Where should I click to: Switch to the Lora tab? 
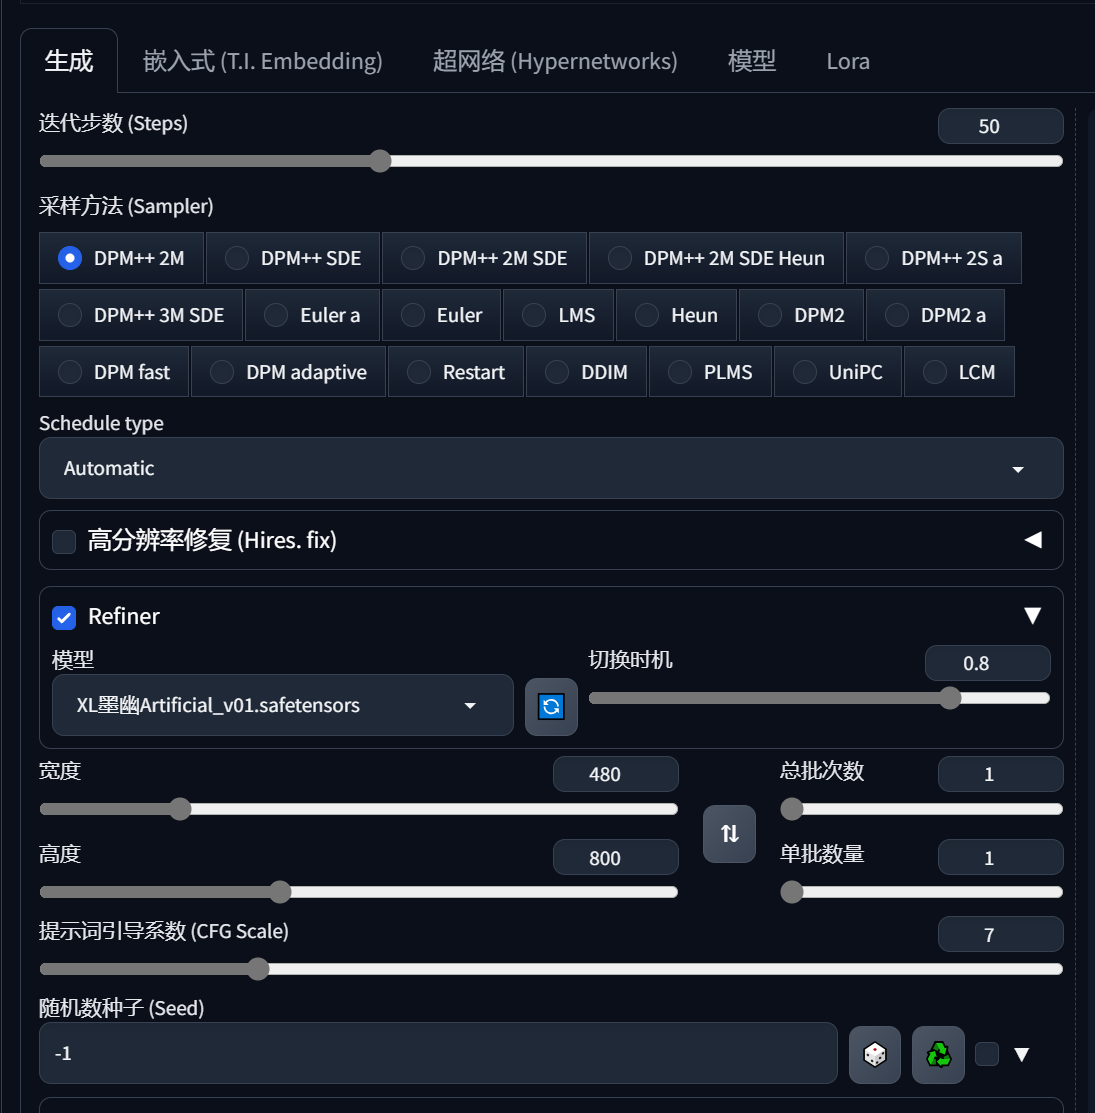(847, 61)
